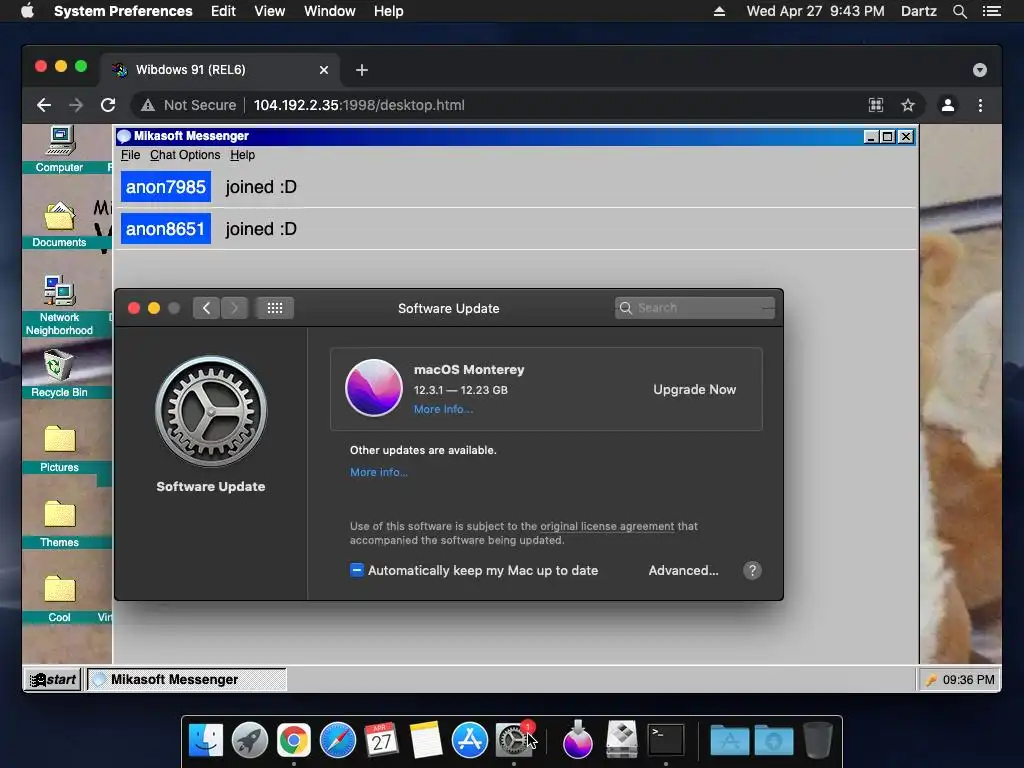
Task: Open System Preferences gear in Dock
Action: [x=513, y=741]
